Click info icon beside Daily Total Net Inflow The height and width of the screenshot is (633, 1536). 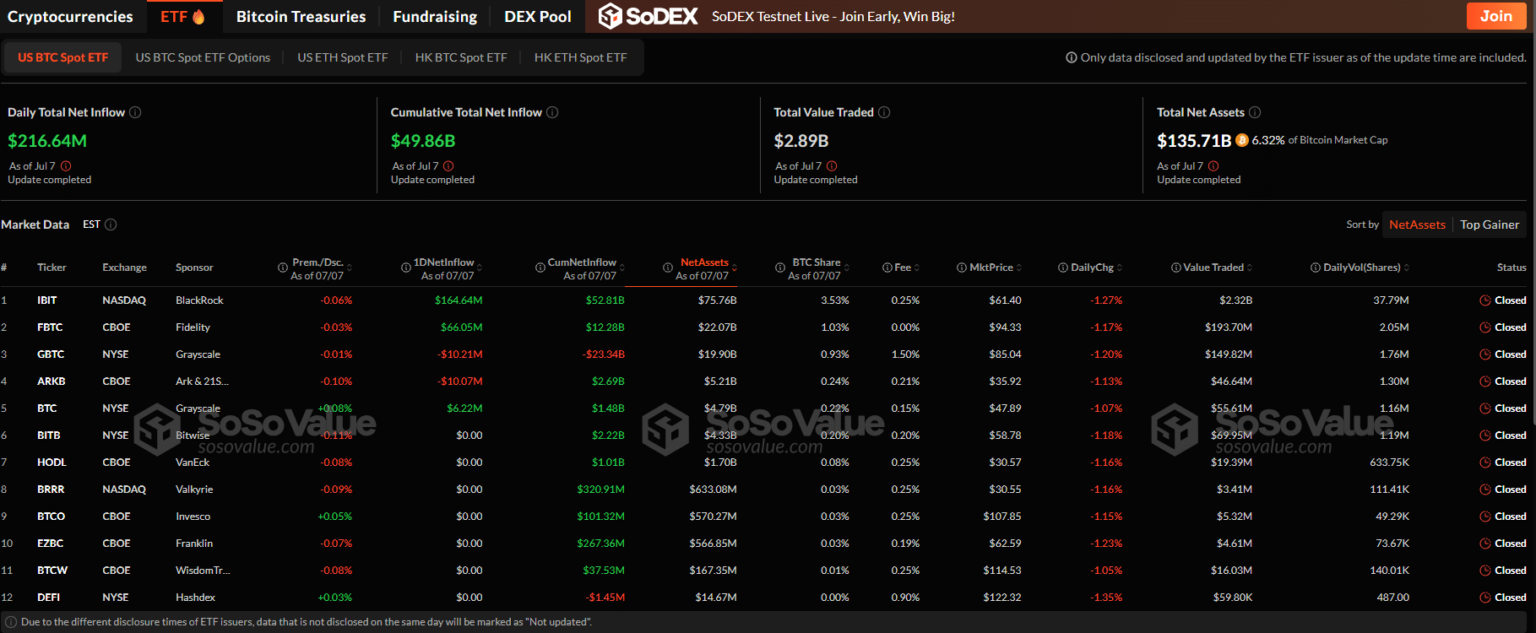[135, 113]
